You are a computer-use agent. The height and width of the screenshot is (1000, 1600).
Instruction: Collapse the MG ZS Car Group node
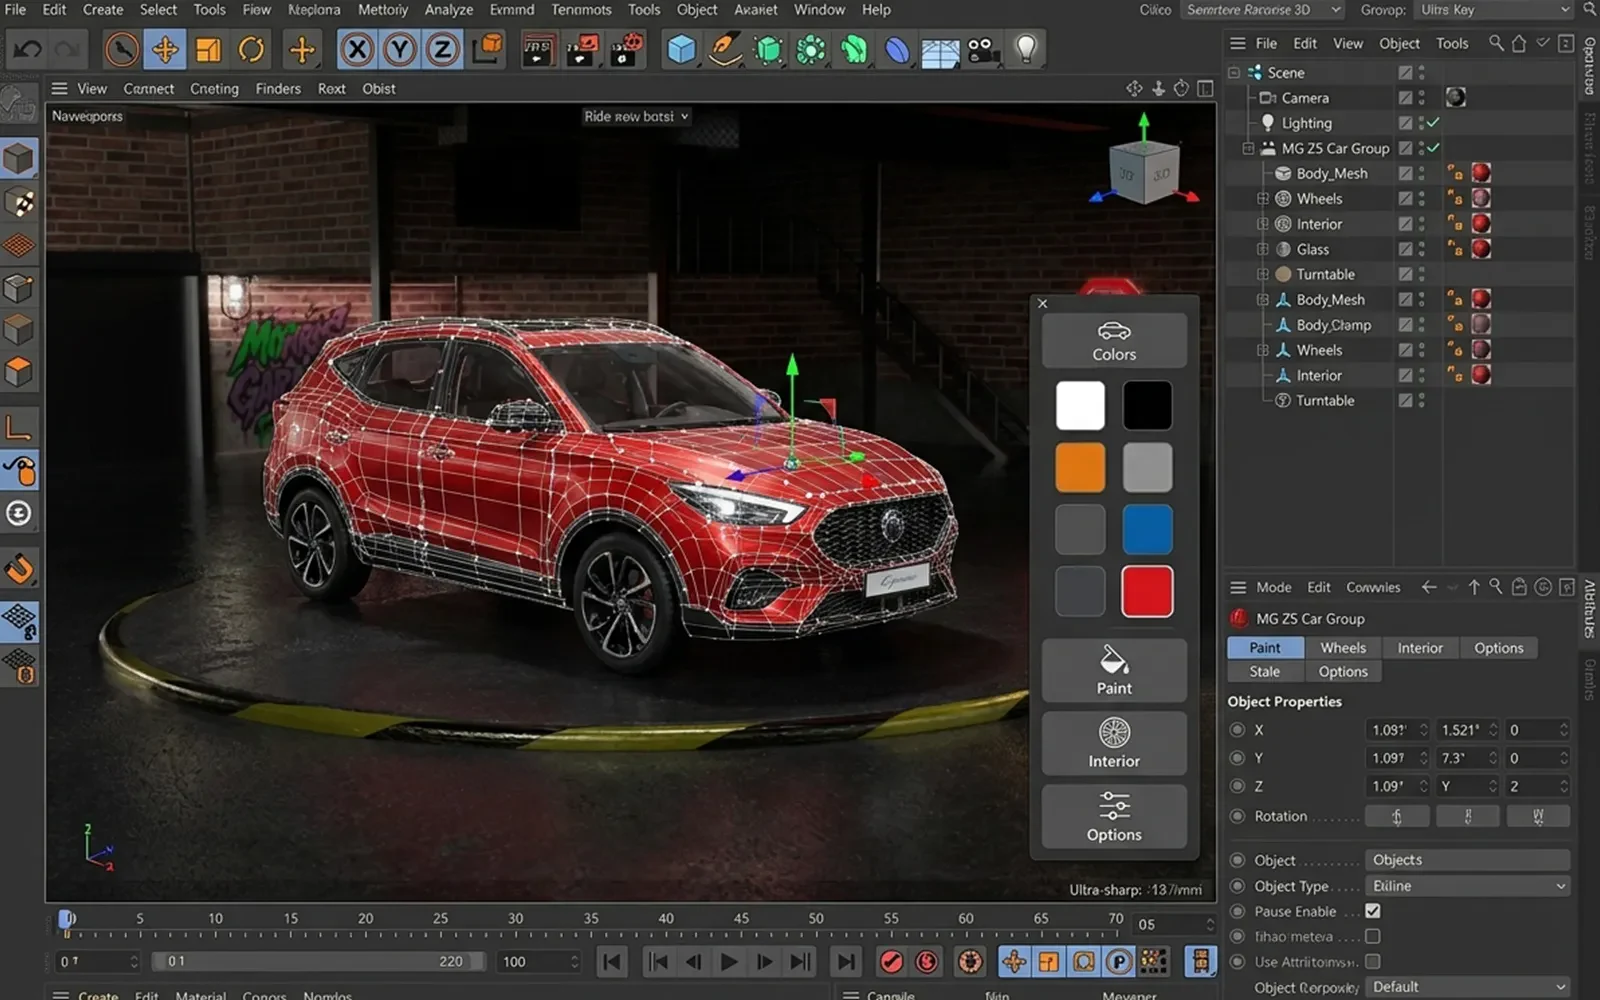[x=1248, y=148]
